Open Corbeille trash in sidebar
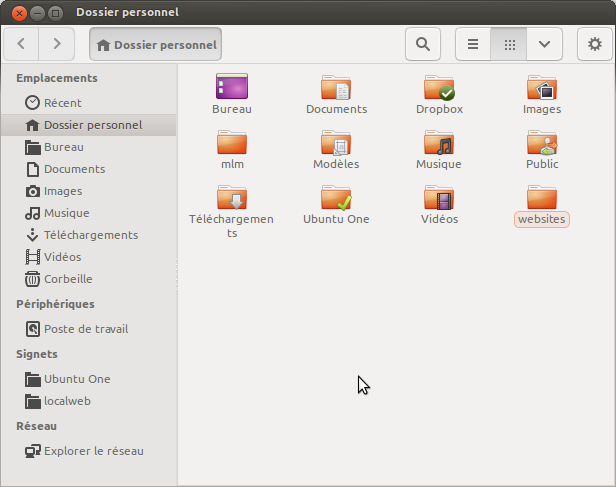 click(88, 279)
